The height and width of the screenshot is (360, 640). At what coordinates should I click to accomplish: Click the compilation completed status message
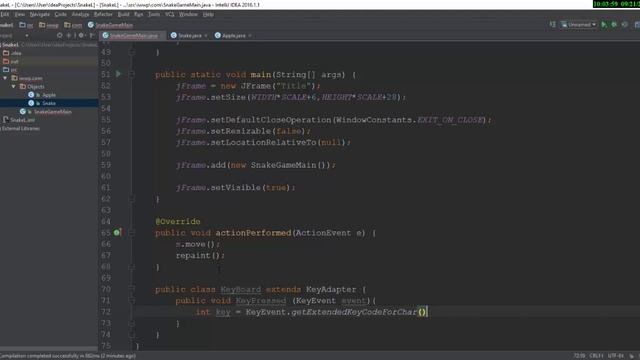point(68,356)
